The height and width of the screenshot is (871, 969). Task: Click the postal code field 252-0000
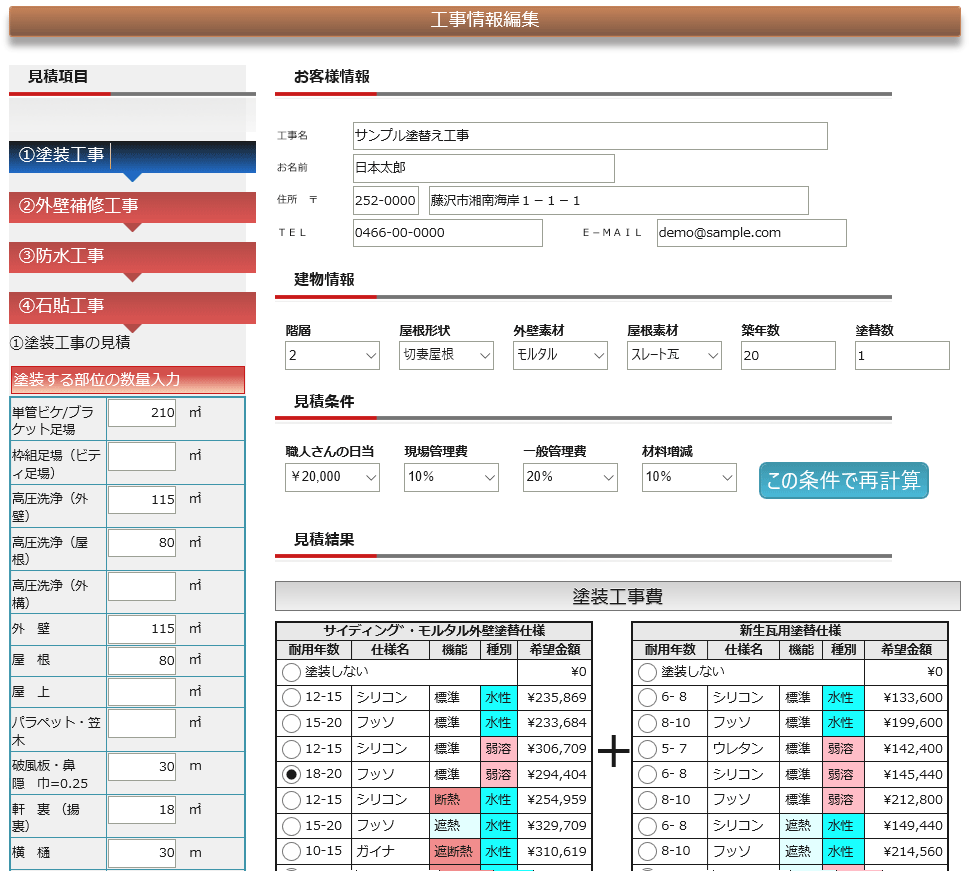coord(386,201)
